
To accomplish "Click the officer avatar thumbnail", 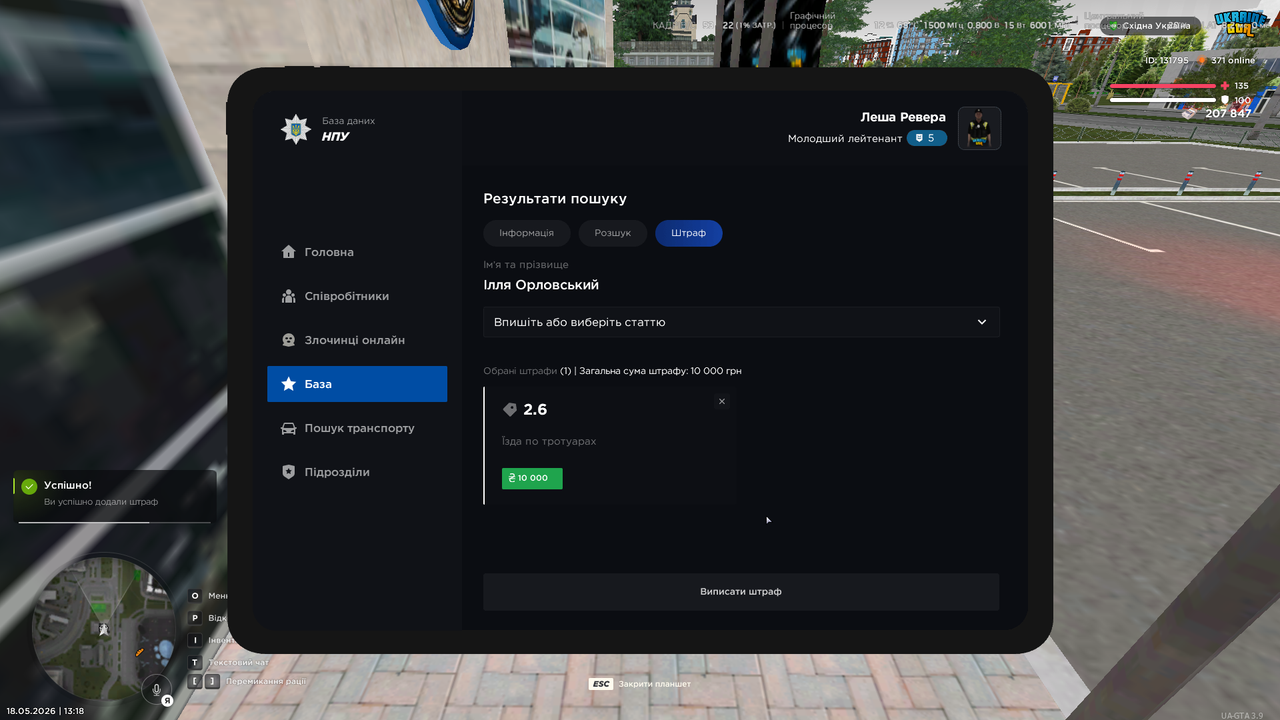I will 980,128.
